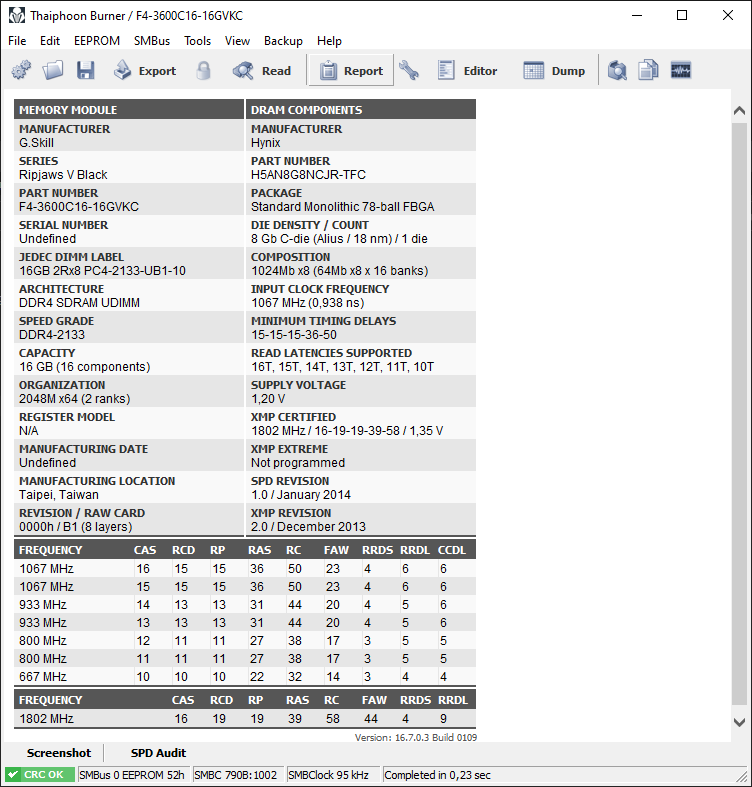Screen dimensions: 752x787
Task: Select part number F4-3600C16-16GVKC text
Action: (79, 207)
